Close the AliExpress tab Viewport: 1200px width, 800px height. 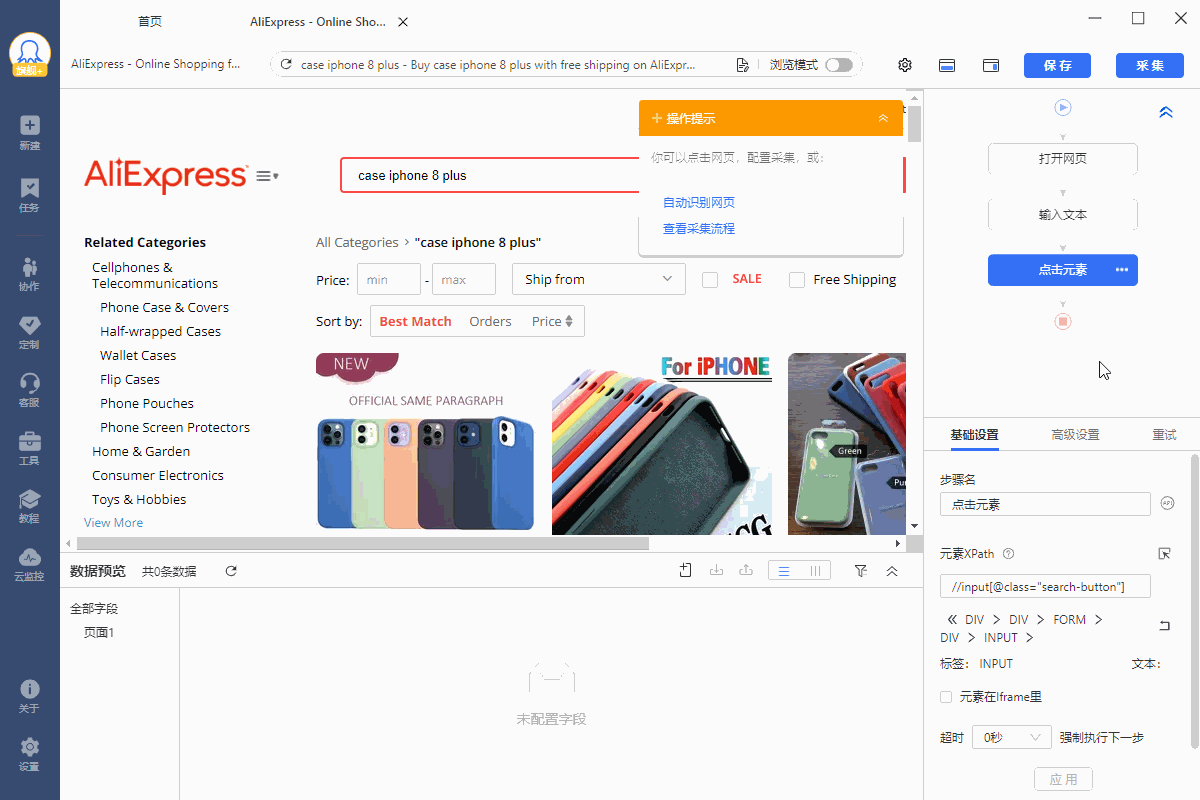point(402,21)
